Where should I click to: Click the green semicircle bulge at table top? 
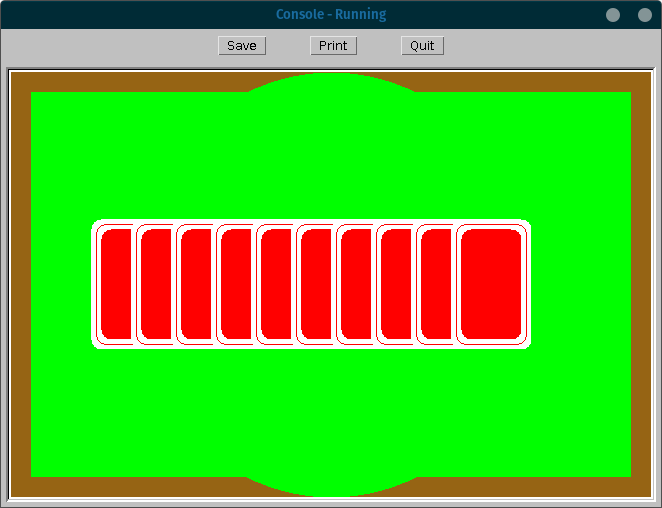coord(331,82)
